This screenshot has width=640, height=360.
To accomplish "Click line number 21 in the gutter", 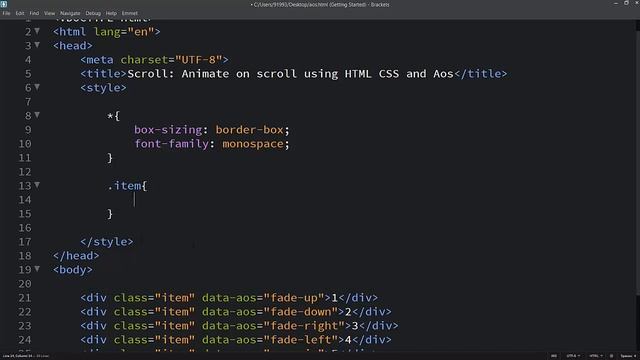I will (24, 298).
